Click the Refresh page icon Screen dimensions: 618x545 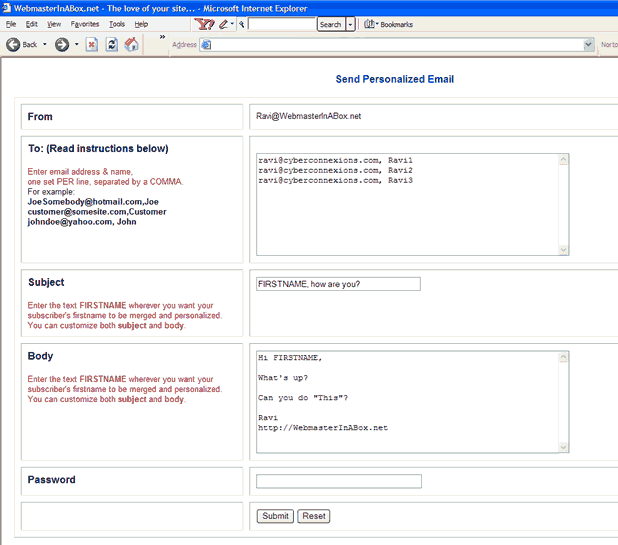(111, 45)
